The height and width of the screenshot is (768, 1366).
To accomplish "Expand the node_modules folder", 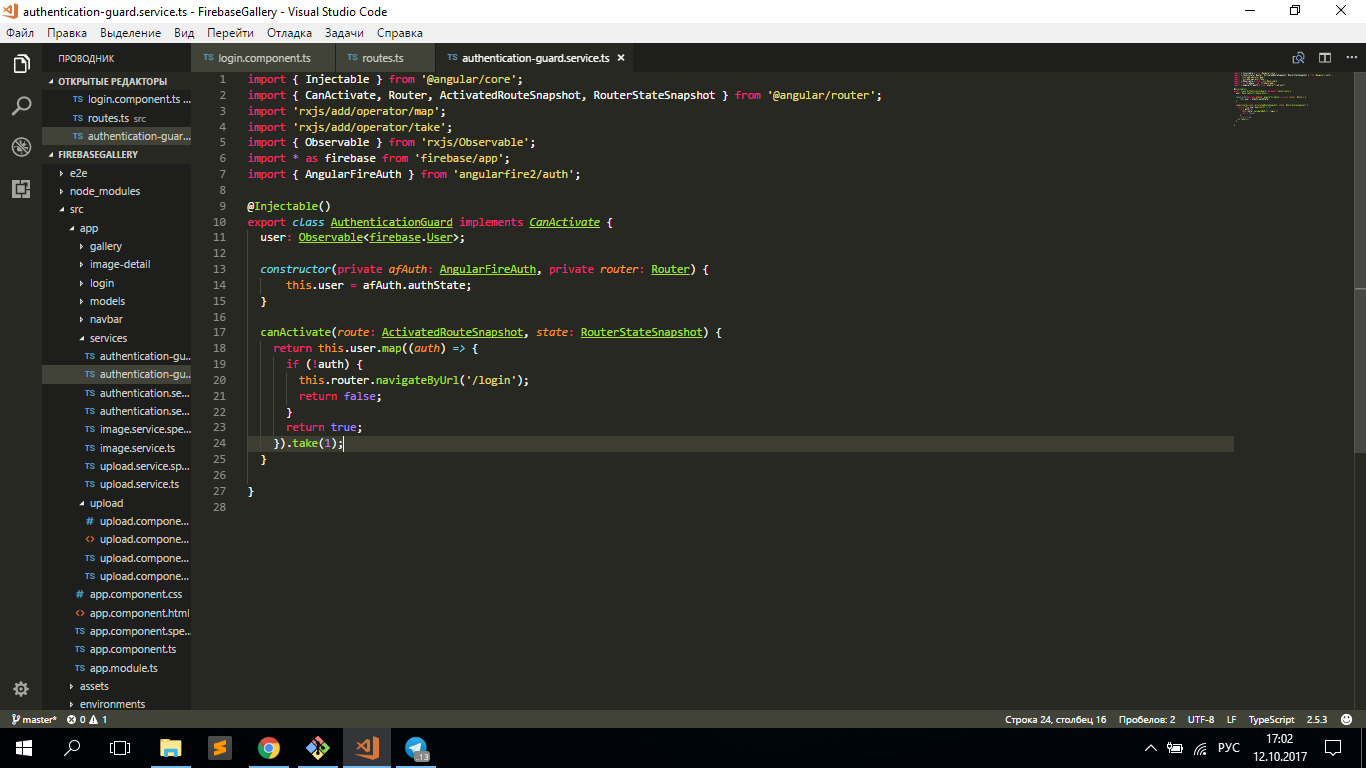I will 105,191.
